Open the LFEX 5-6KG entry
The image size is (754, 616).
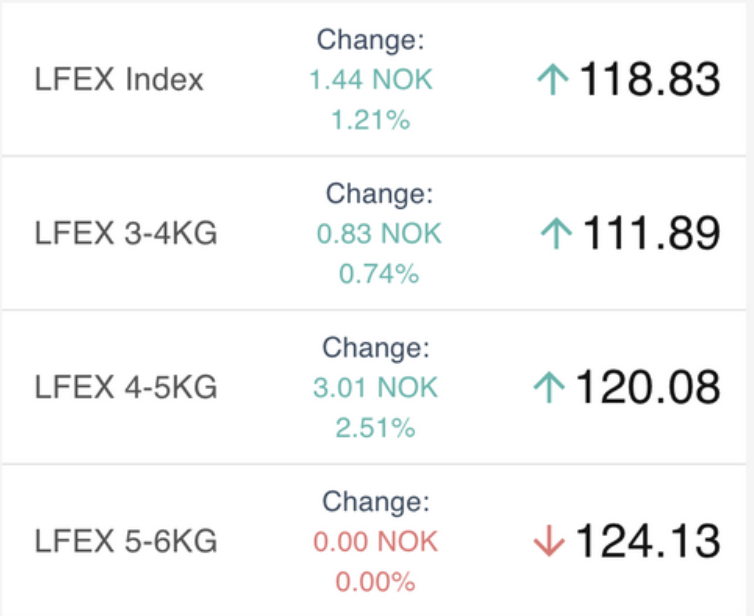pyautogui.click(x=126, y=541)
